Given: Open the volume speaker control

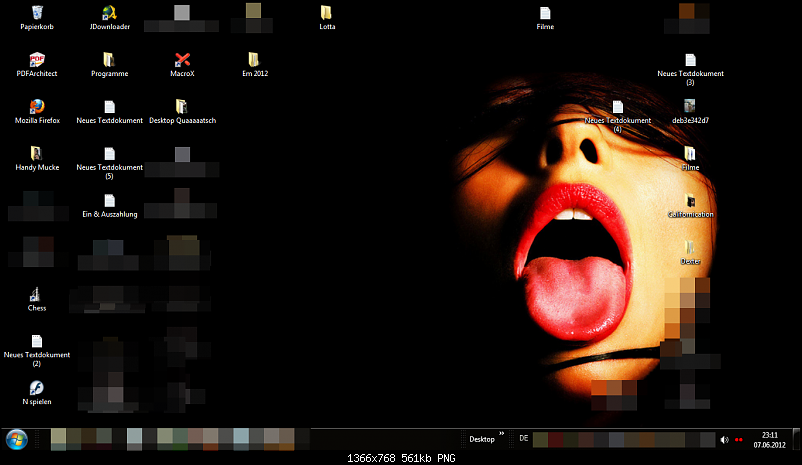Looking at the screenshot, I should pyautogui.click(x=724, y=439).
